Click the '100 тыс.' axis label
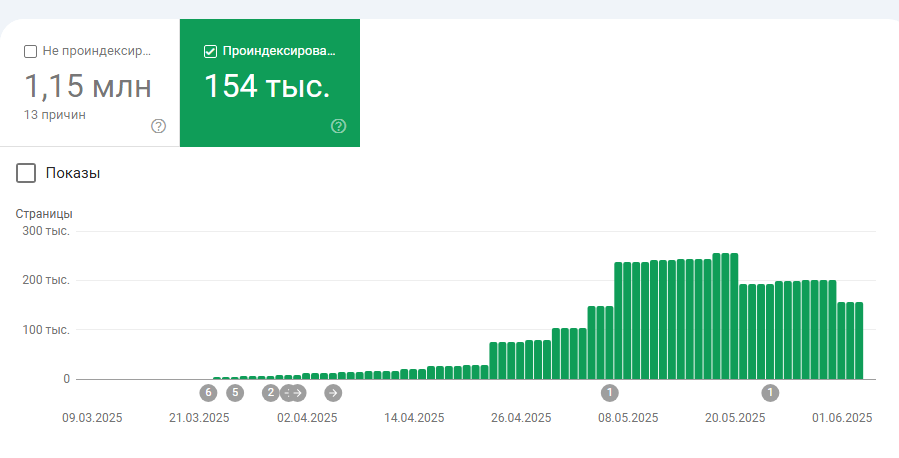This screenshot has width=899, height=458. pyautogui.click(x=46, y=330)
